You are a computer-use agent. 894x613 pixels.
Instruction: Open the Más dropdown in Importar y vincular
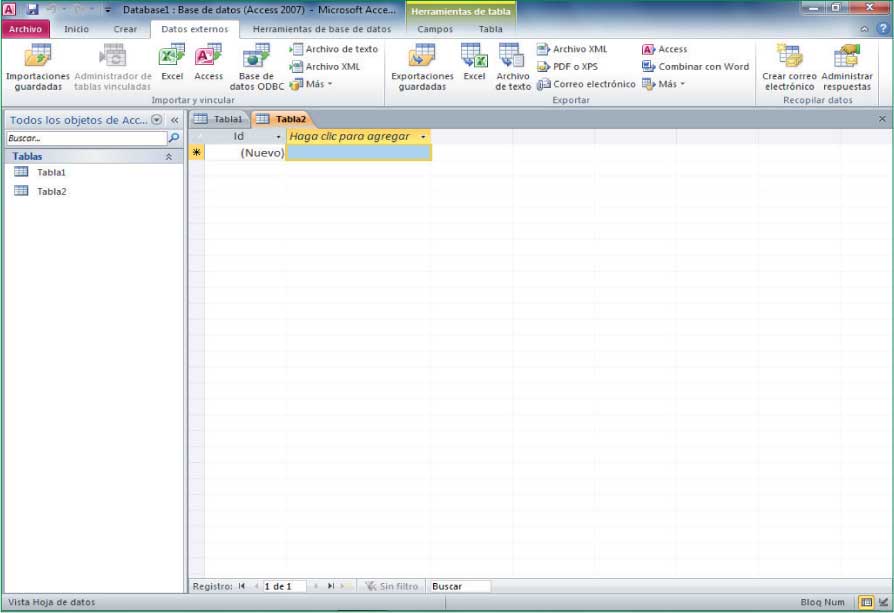[311, 84]
